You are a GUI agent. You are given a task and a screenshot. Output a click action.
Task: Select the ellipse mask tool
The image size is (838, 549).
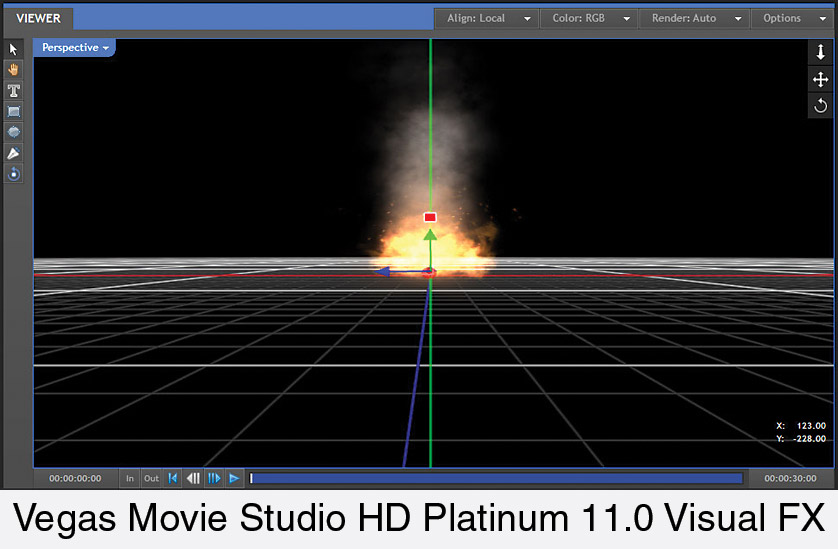point(13,132)
